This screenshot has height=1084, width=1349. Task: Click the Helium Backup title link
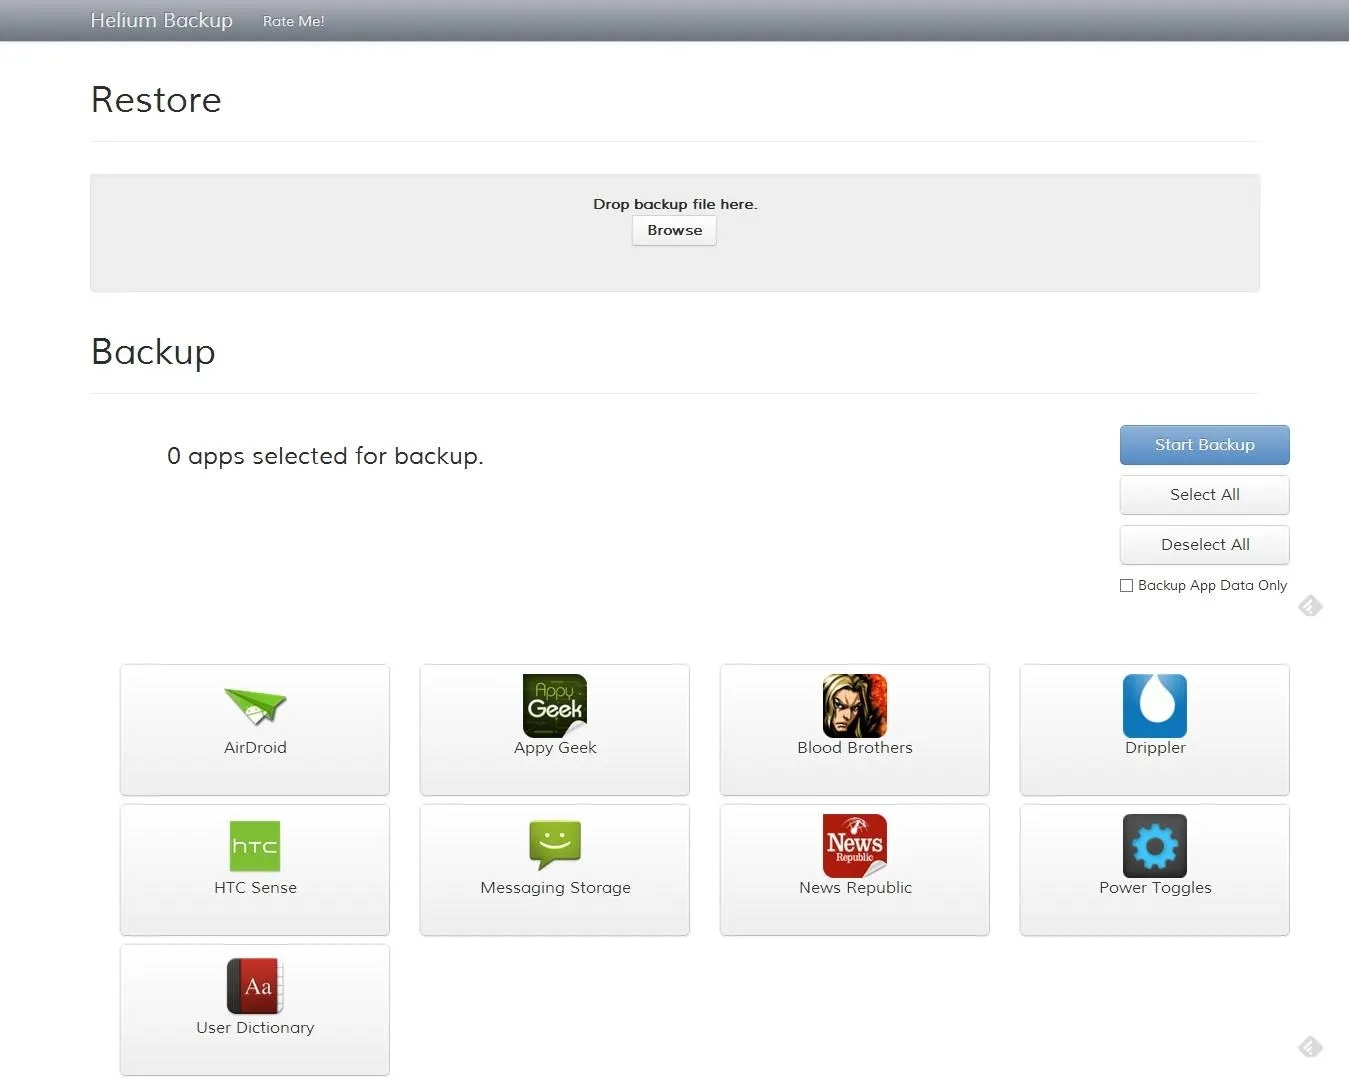pyautogui.click(x=161, y=20)
